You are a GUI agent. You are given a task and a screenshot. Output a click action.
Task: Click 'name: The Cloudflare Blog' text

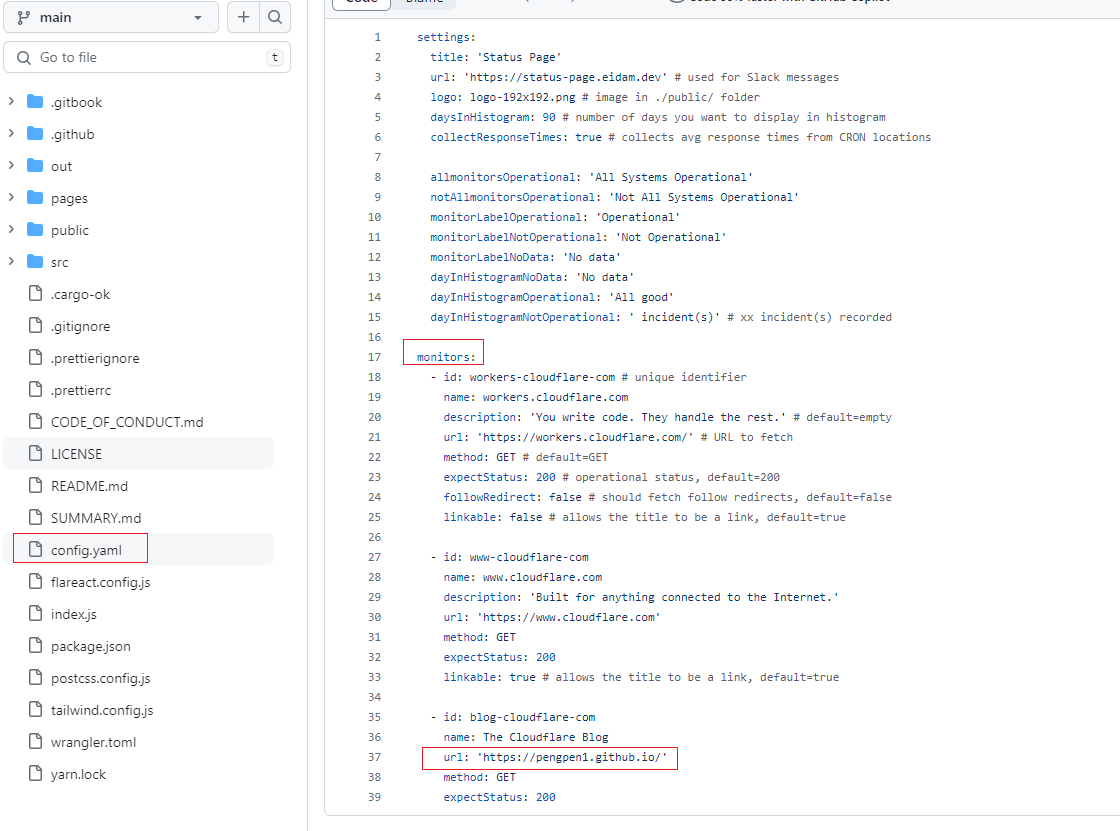[526, 737]
